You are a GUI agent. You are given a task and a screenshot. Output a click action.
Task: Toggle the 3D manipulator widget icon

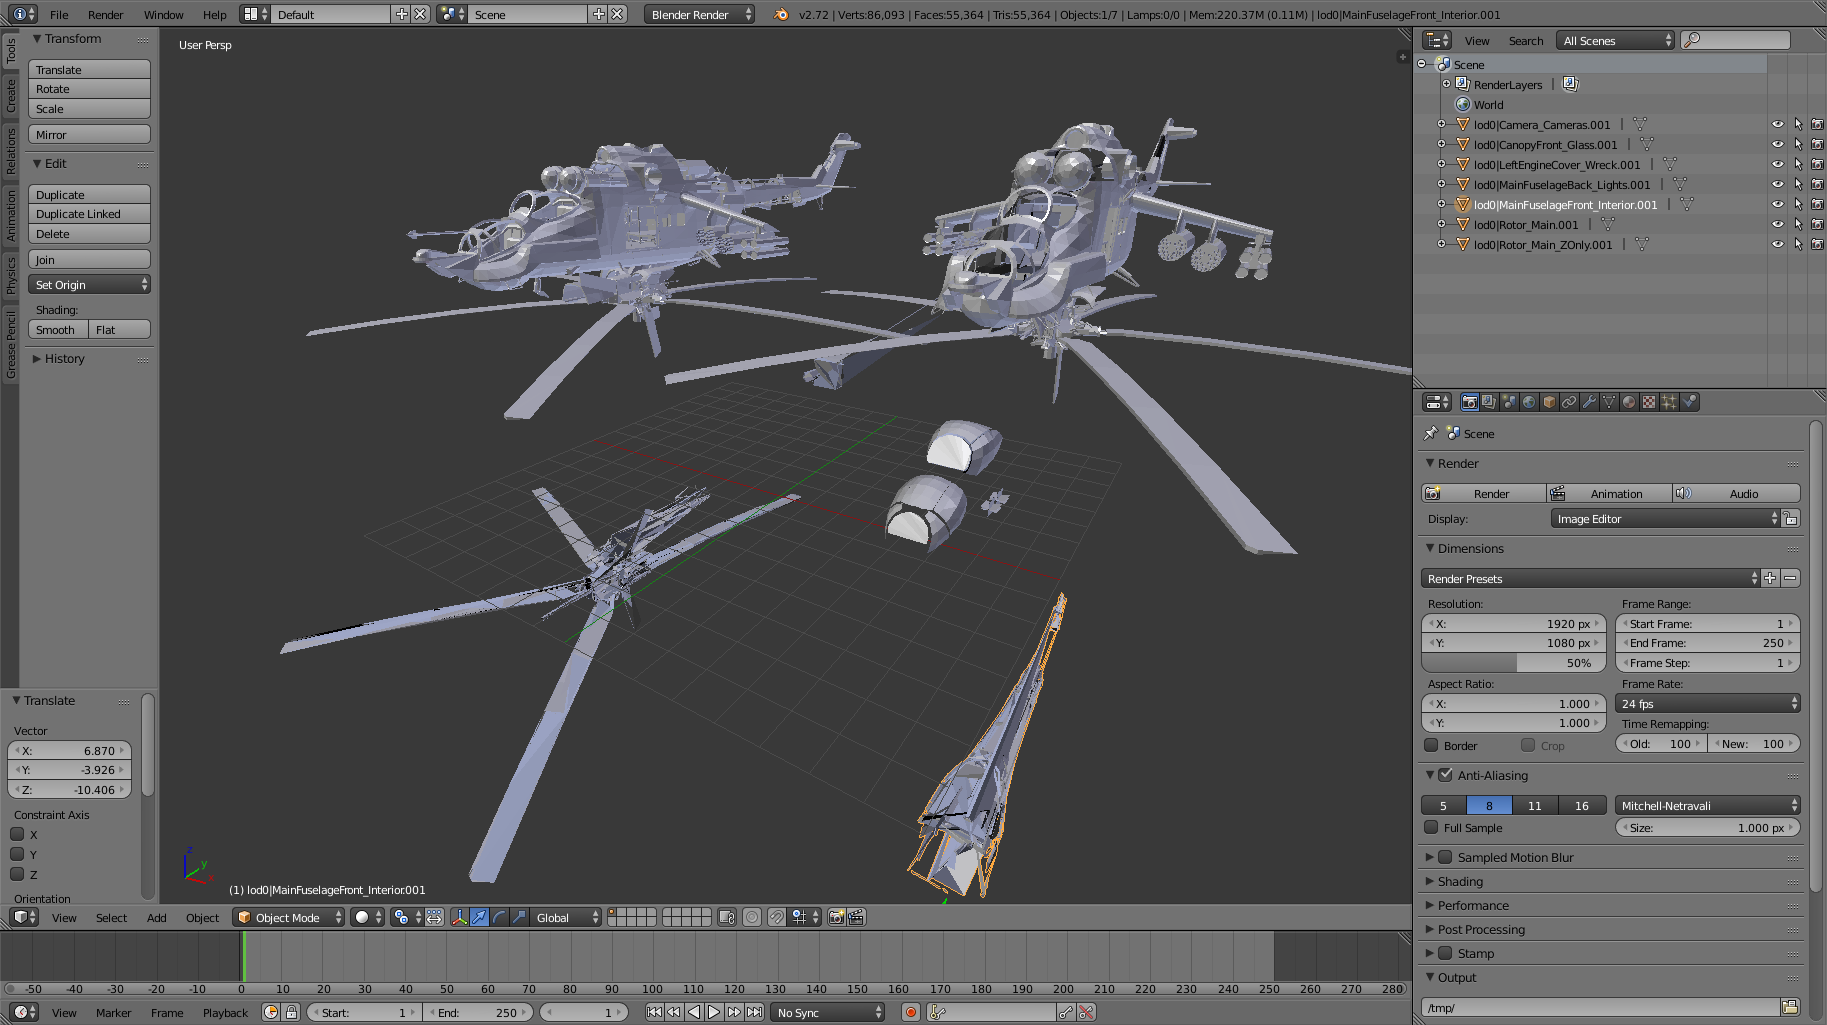[x=459, y=917]
